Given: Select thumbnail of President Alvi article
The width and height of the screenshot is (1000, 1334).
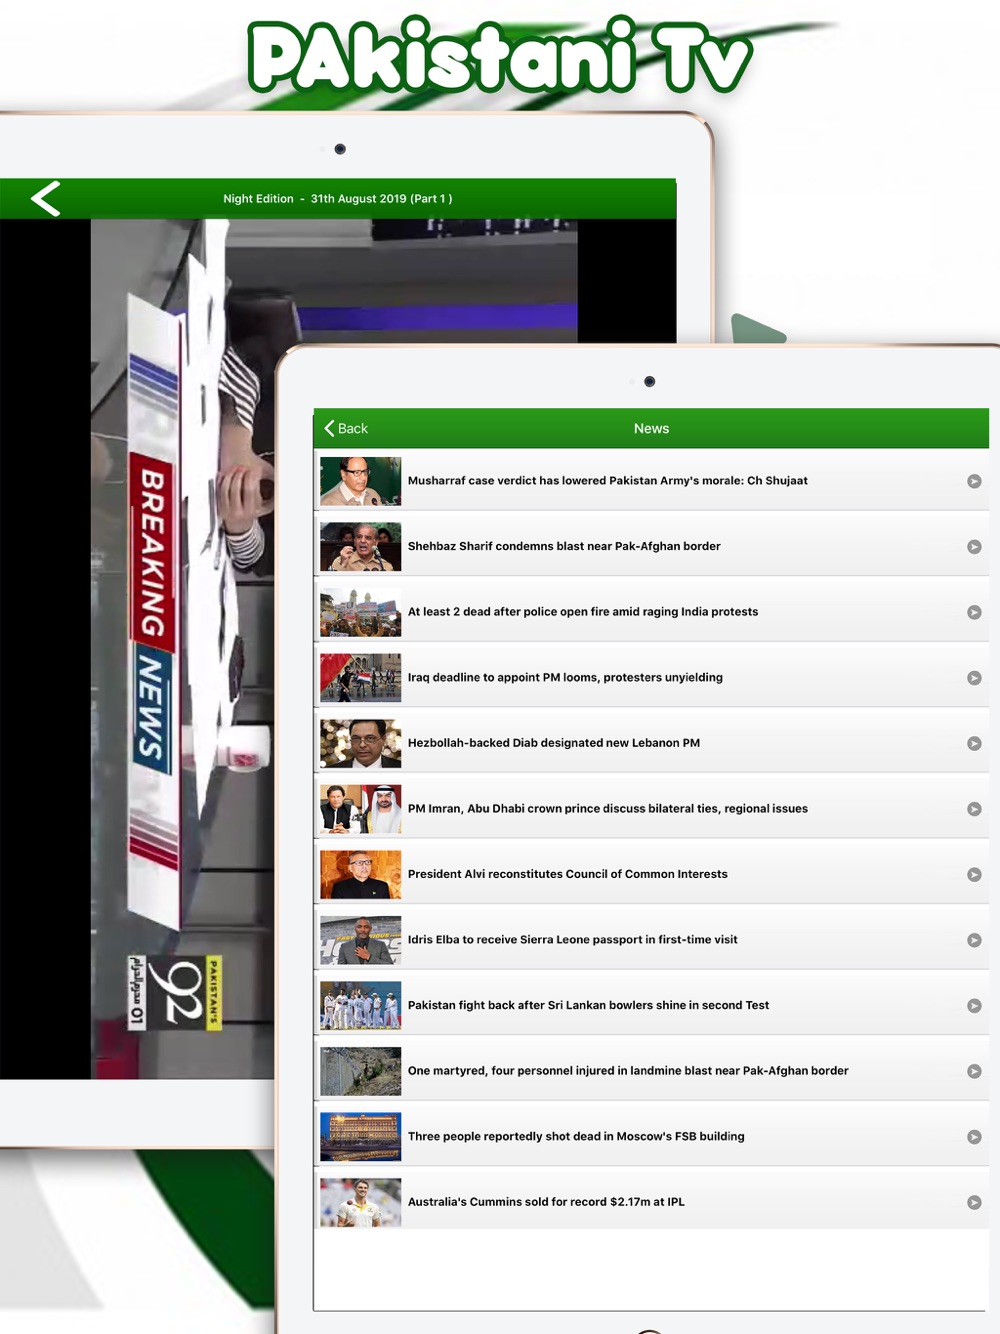Looking at the screenshot, I should click(x=361, y=874).
